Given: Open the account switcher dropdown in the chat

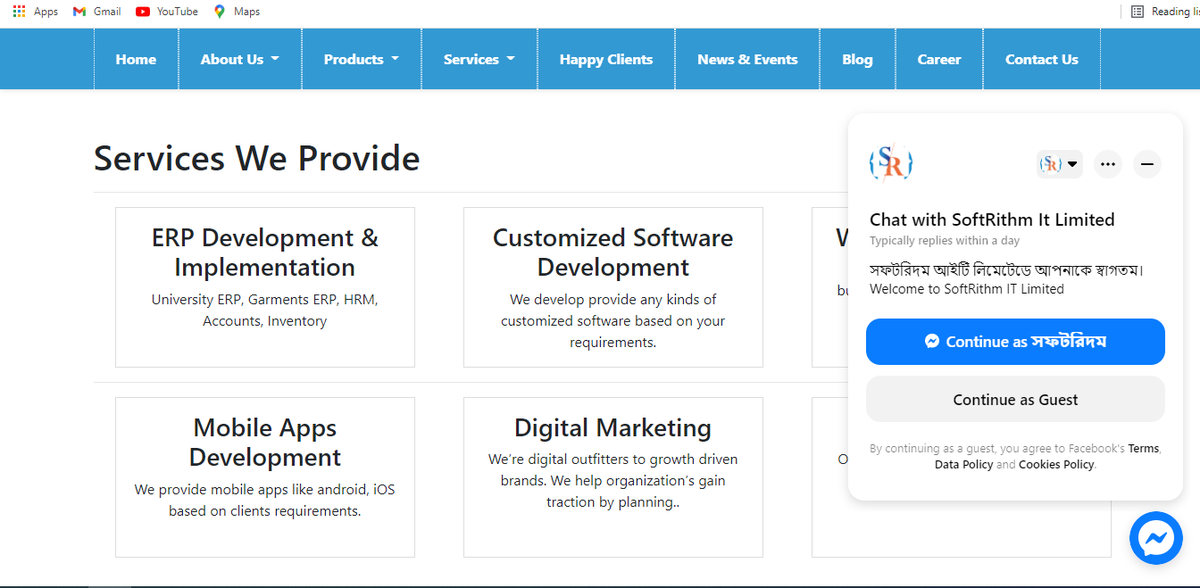Looking at the screenshot, I should 1059,164.
